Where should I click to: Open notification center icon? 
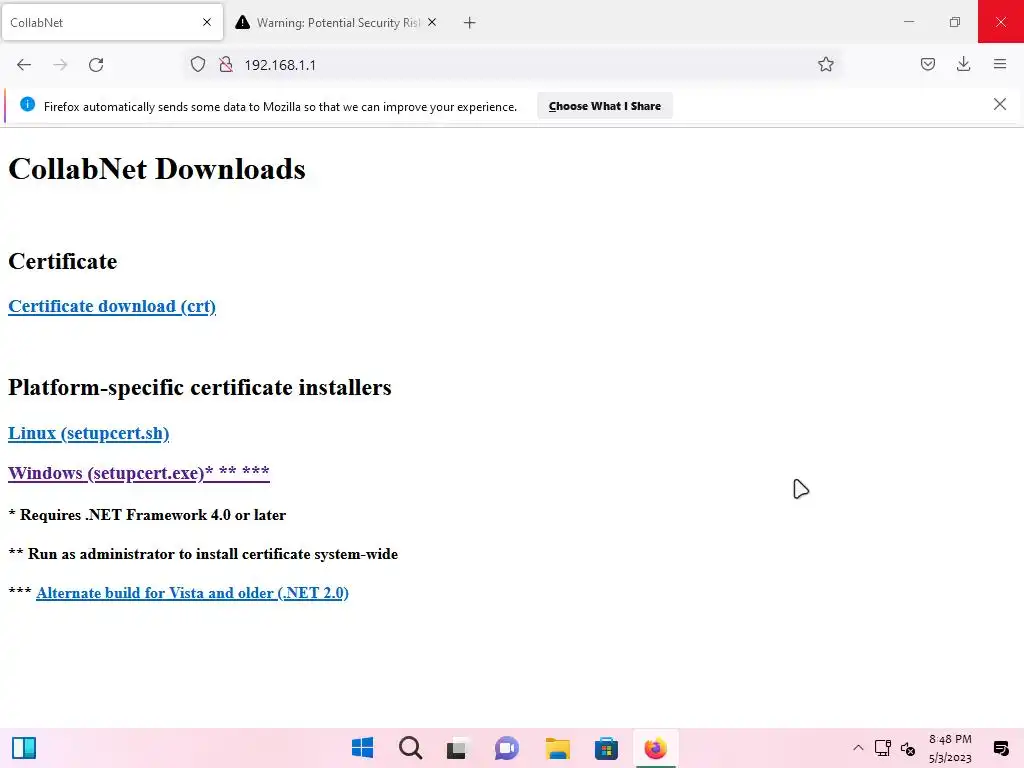coord(1000,748)
